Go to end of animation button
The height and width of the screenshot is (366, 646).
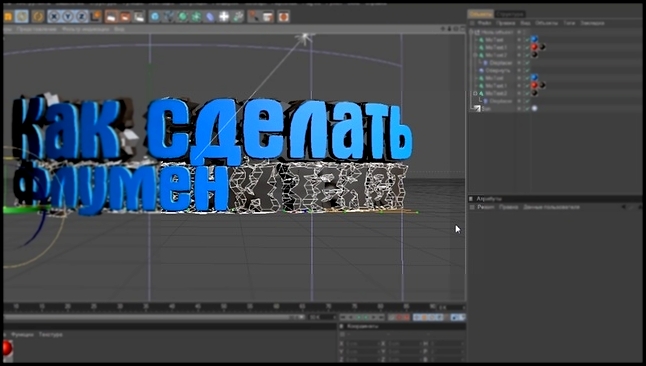(382, 317)
